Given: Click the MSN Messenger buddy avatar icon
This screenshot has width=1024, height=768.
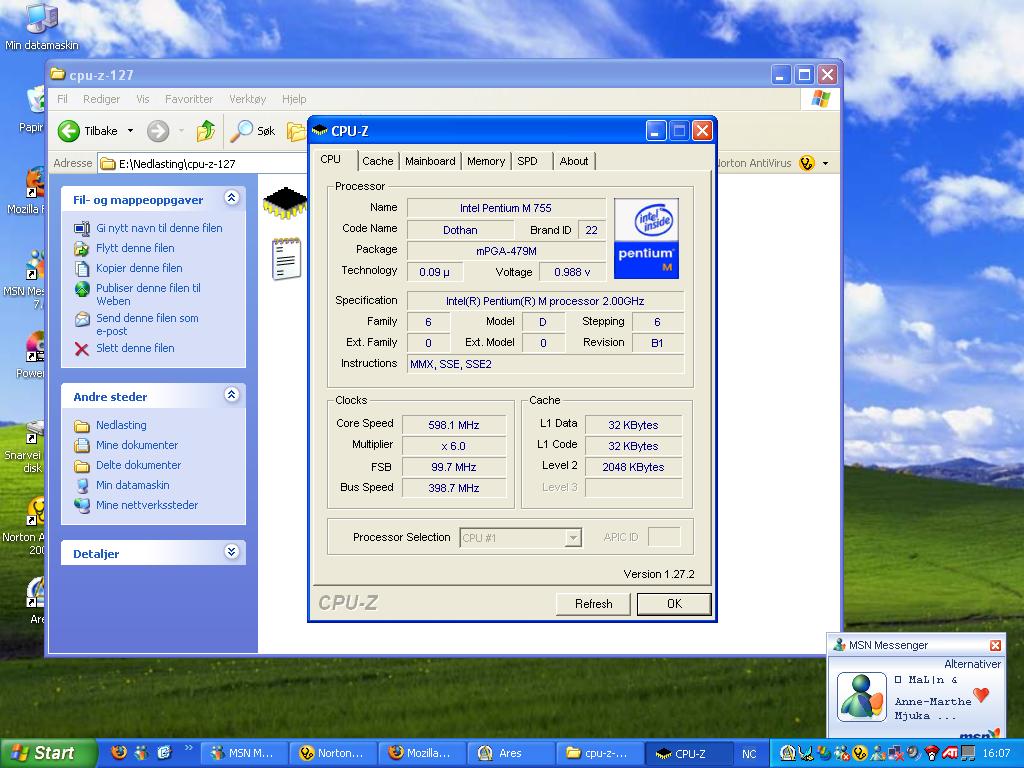Looking at the screenshot, I should coord(861,697).
